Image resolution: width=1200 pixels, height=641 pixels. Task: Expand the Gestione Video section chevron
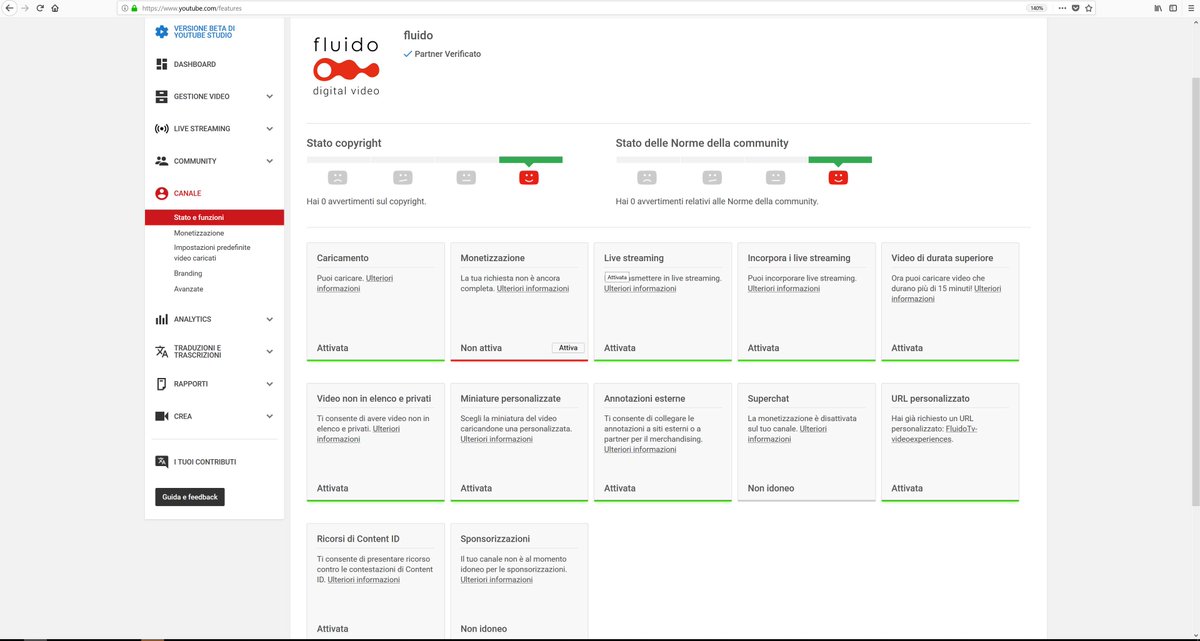(270, 97)
